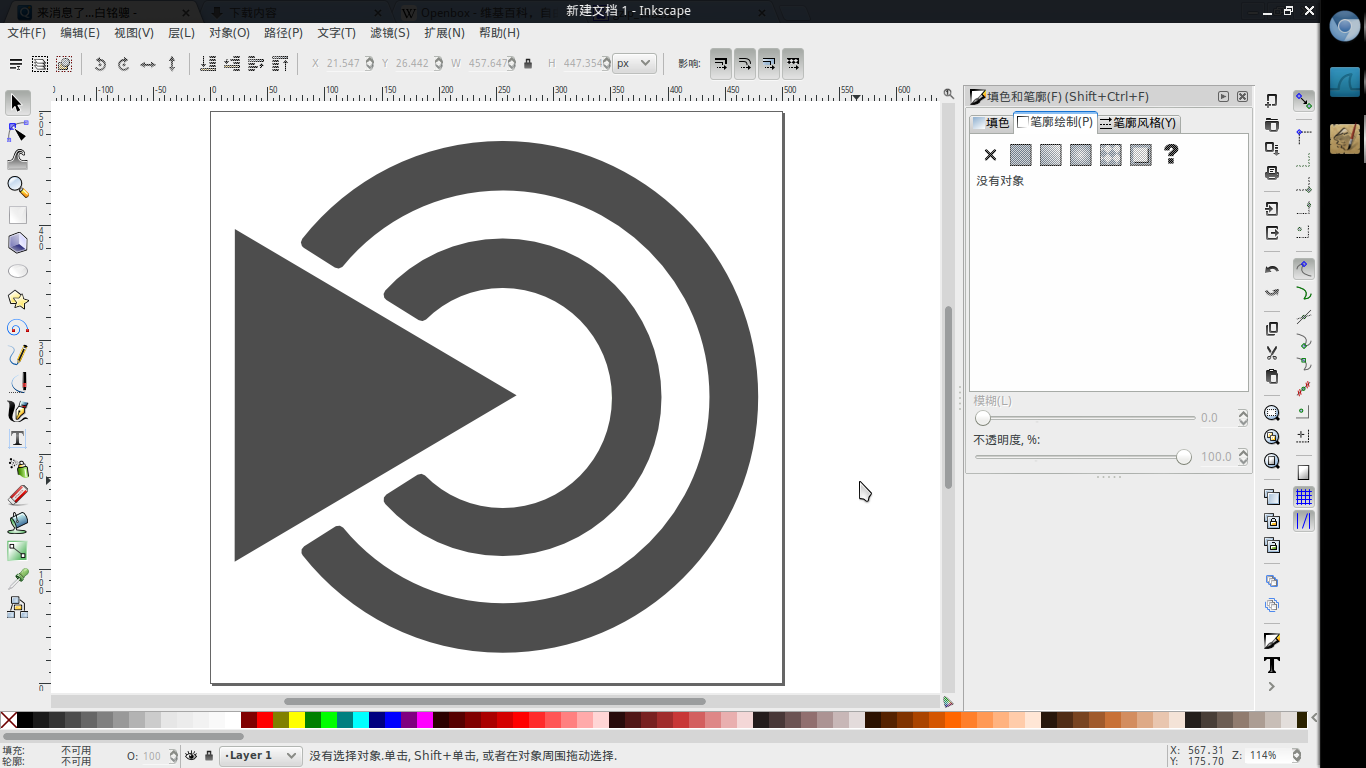The width and height of the screenshot is (1366, 768).
Task: Switch to the 填色 tab
Action: [991, 123]
